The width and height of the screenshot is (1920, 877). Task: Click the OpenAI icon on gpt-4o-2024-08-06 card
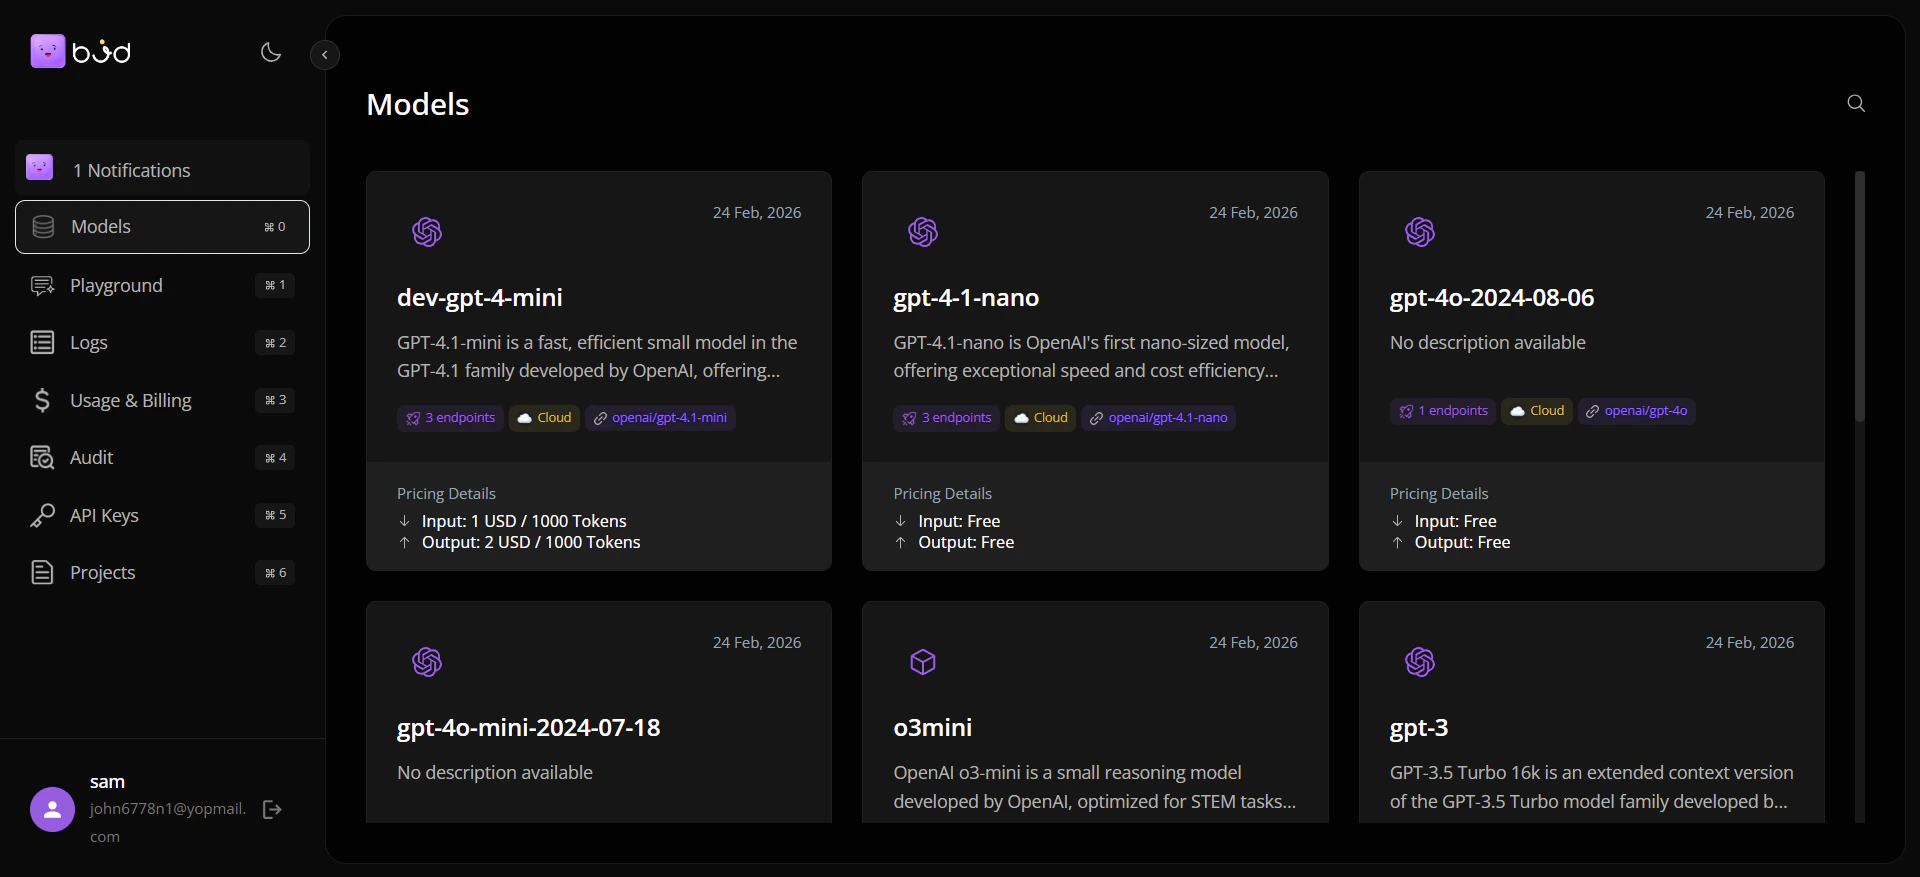pyautogui.click(x=1420, y=232)
